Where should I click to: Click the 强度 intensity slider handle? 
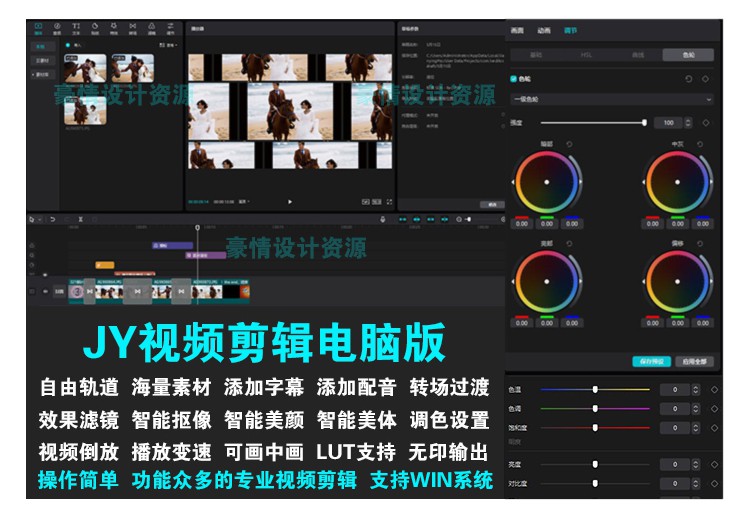coord(644,122)
